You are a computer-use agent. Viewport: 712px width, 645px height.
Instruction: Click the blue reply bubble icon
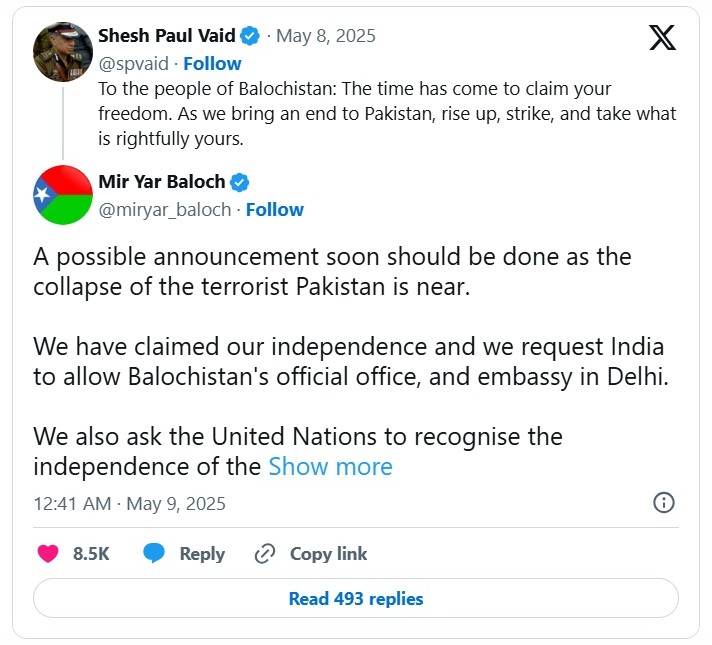pyautogui.click(x=154, y=553)
